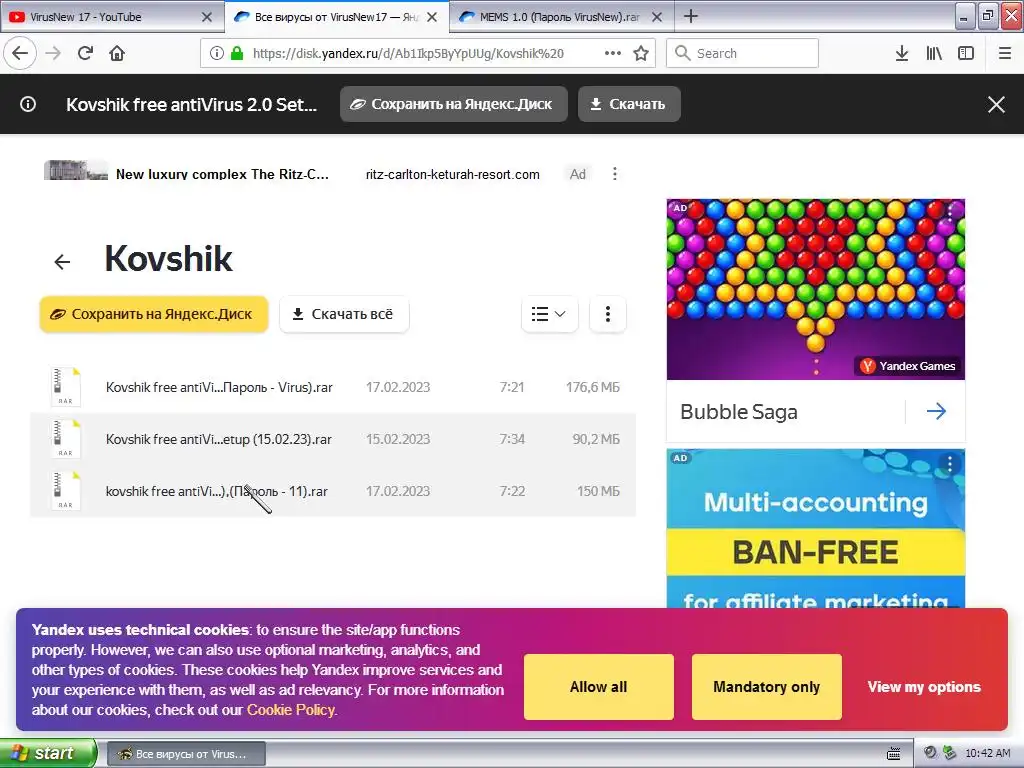1024x768 pixels.
Task: Click the Ritz-Carlton ad thumbnail image
Action: [76, 170]
